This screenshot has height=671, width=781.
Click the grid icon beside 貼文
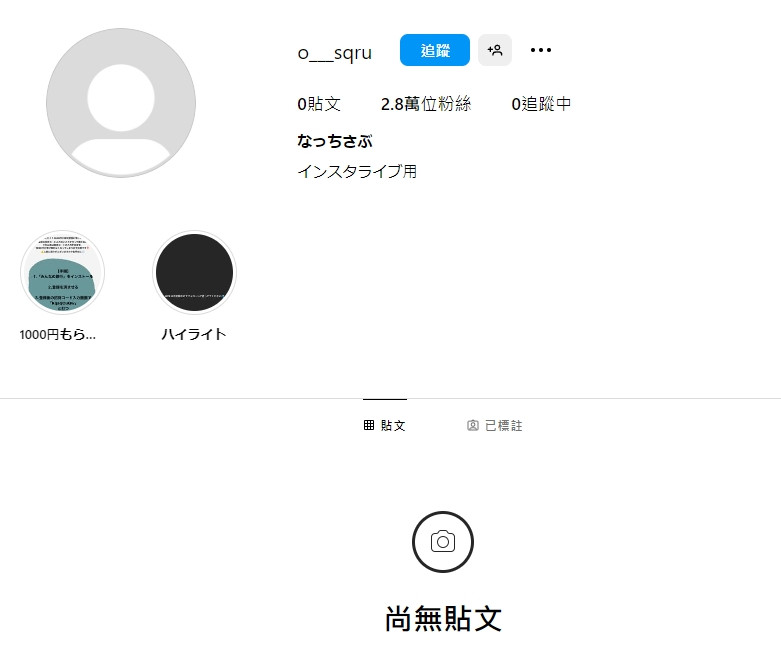[369, 425]
